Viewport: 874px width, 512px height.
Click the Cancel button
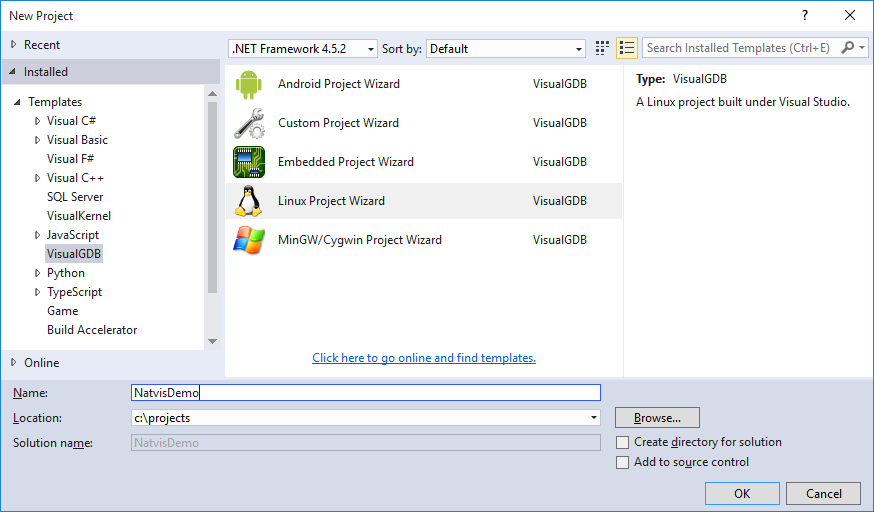[x=824, y=494]
